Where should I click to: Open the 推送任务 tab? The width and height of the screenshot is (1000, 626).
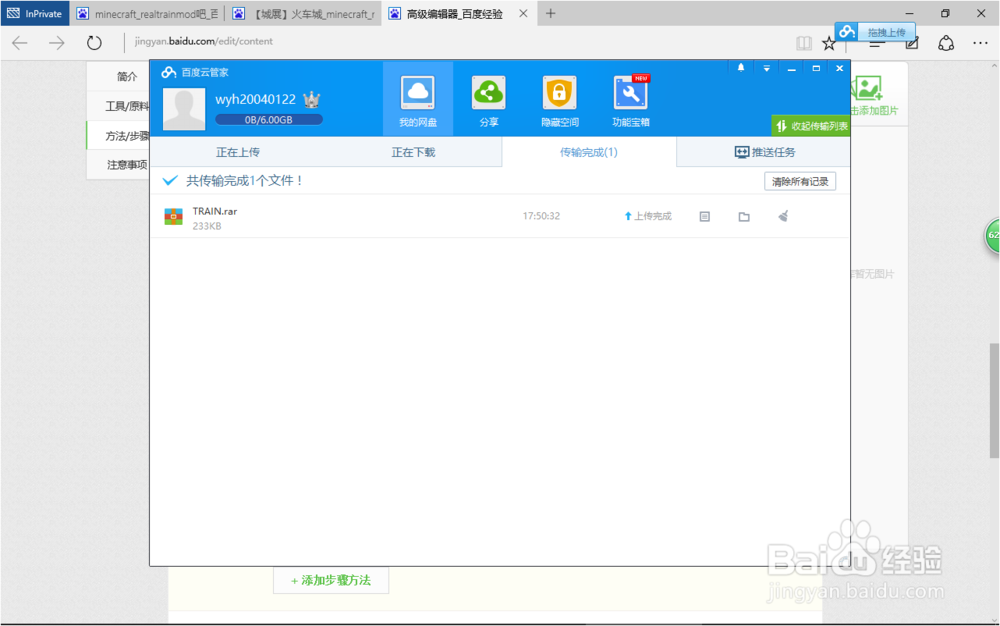pyautogui.click(x=764, y=152)
